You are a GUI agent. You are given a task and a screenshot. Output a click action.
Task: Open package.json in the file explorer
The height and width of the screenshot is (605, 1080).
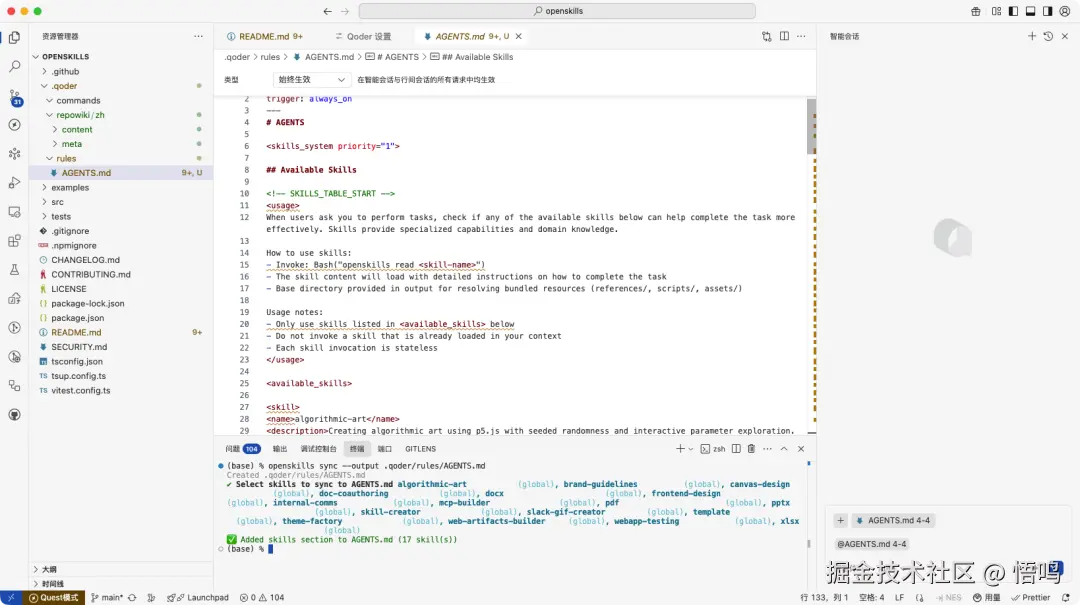point(77,318)
